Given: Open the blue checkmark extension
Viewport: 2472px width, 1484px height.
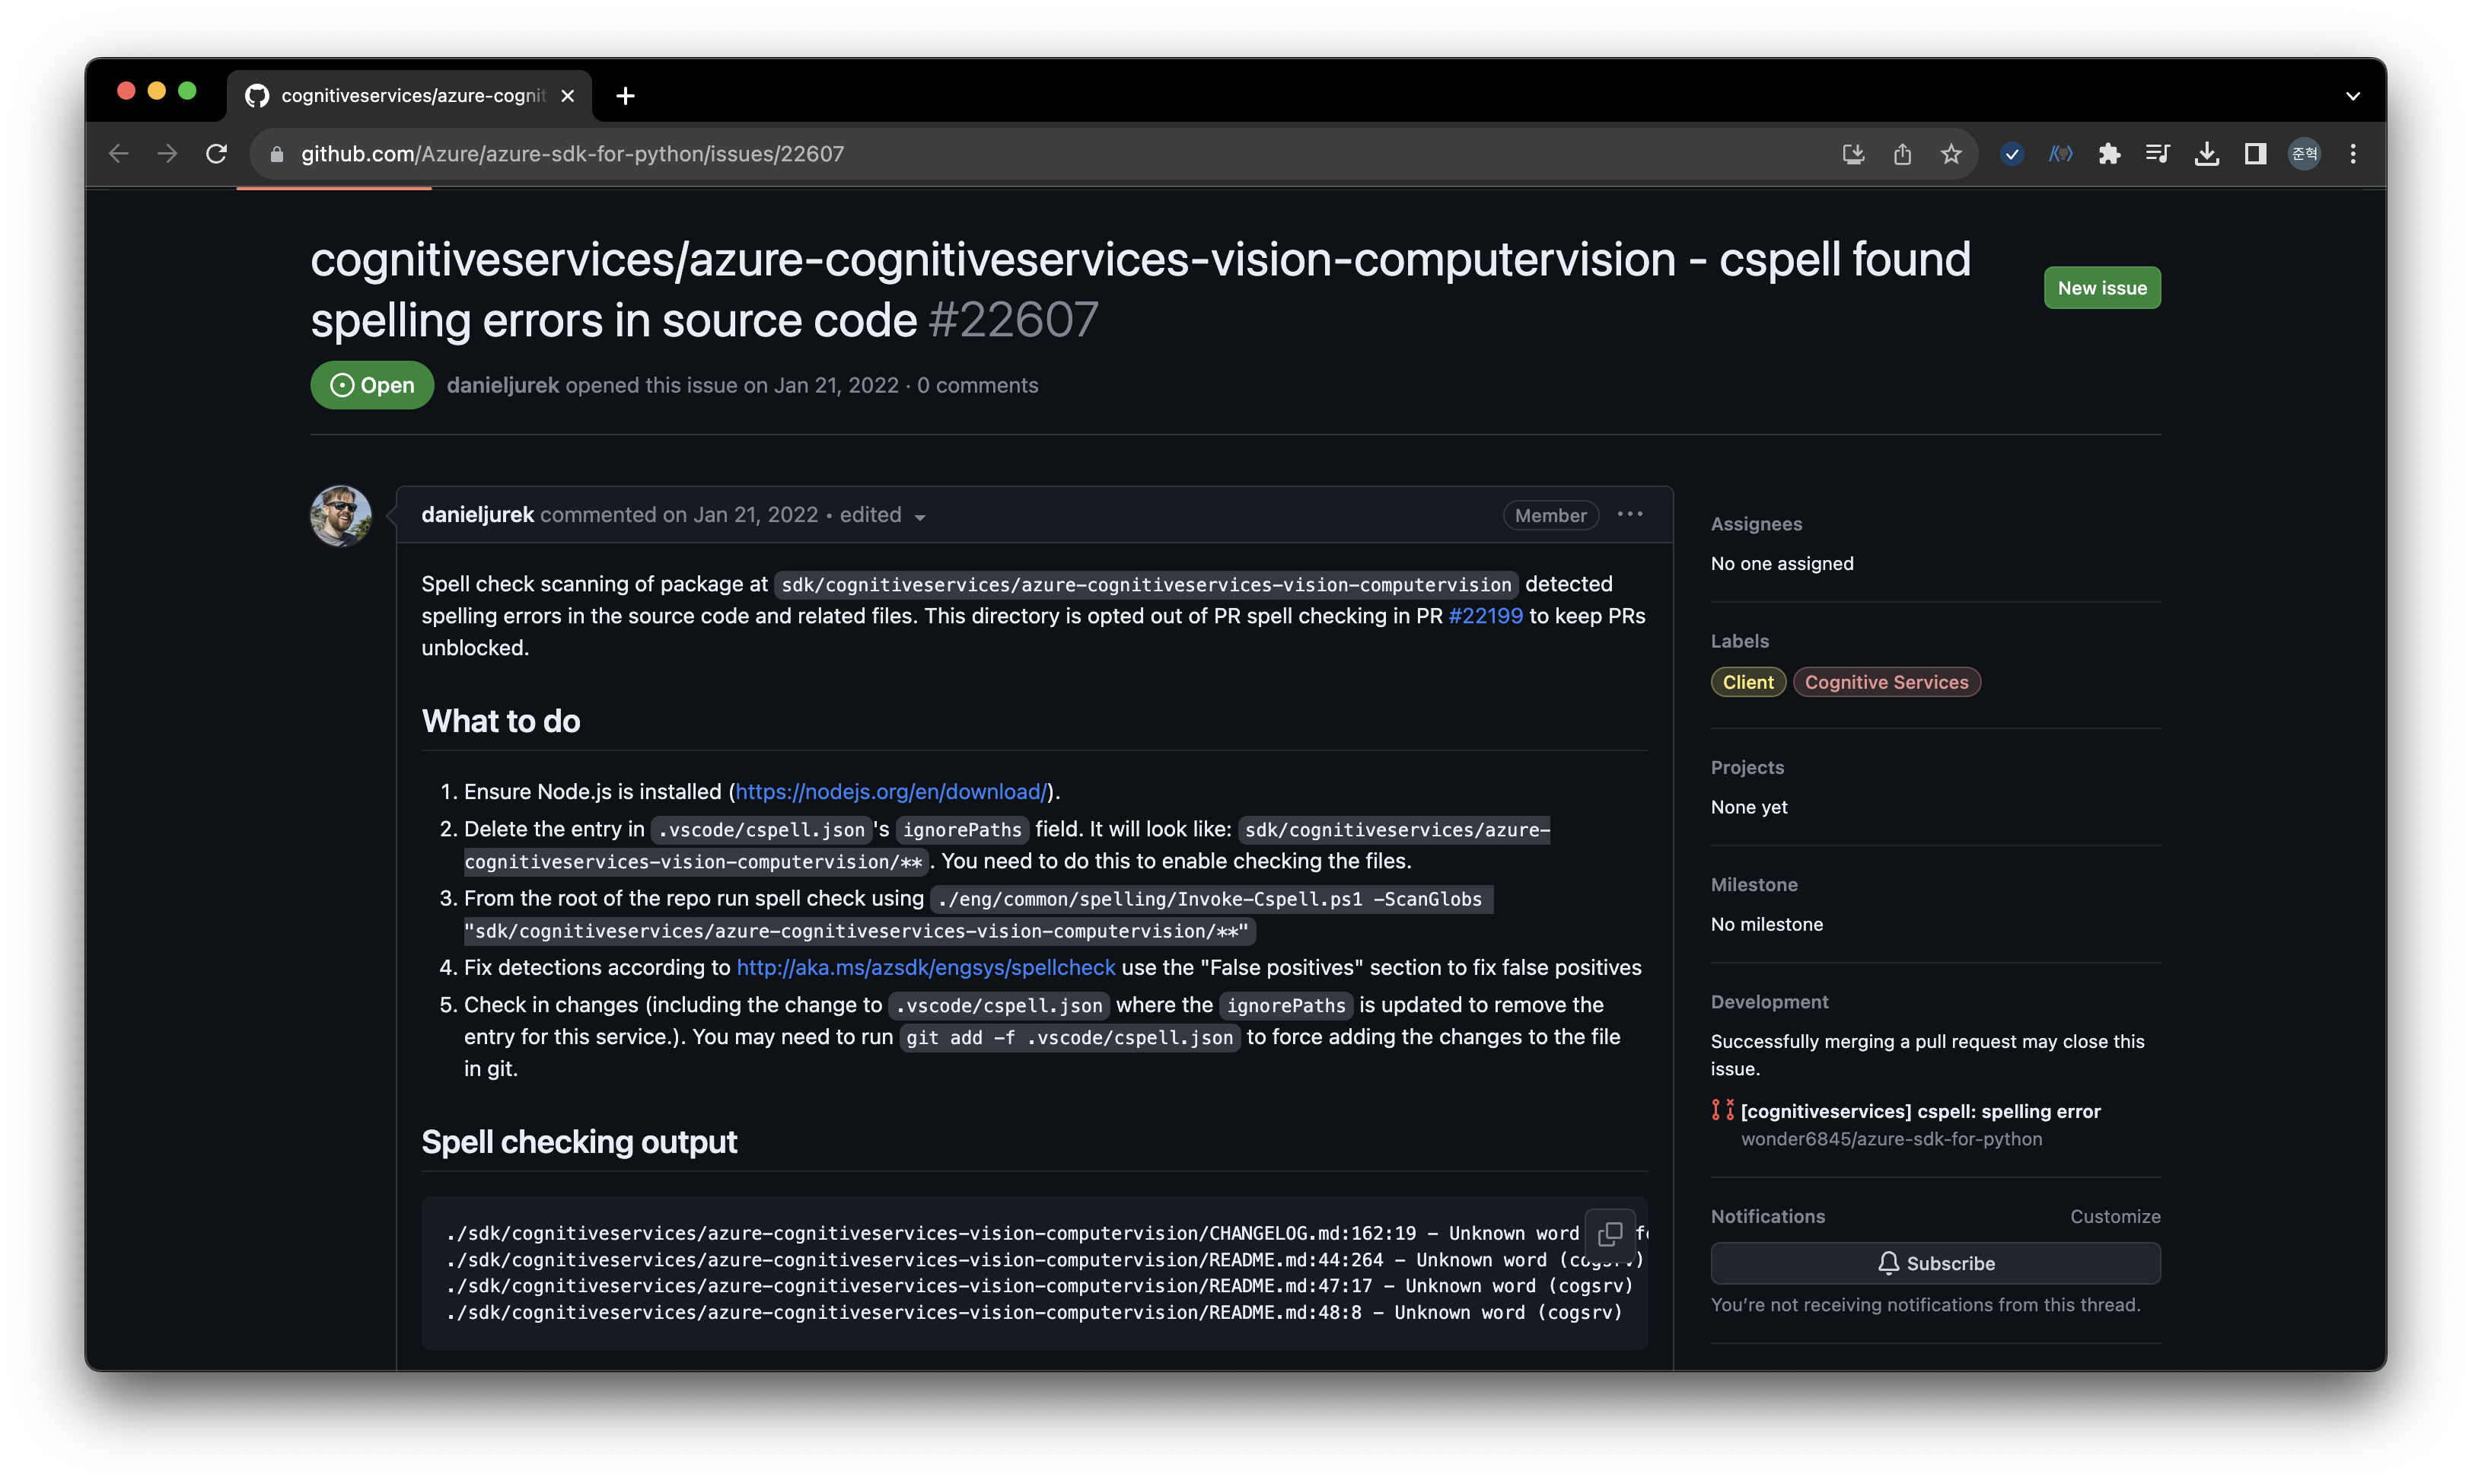Looking at the screenshot, I should coord(2012,154).
